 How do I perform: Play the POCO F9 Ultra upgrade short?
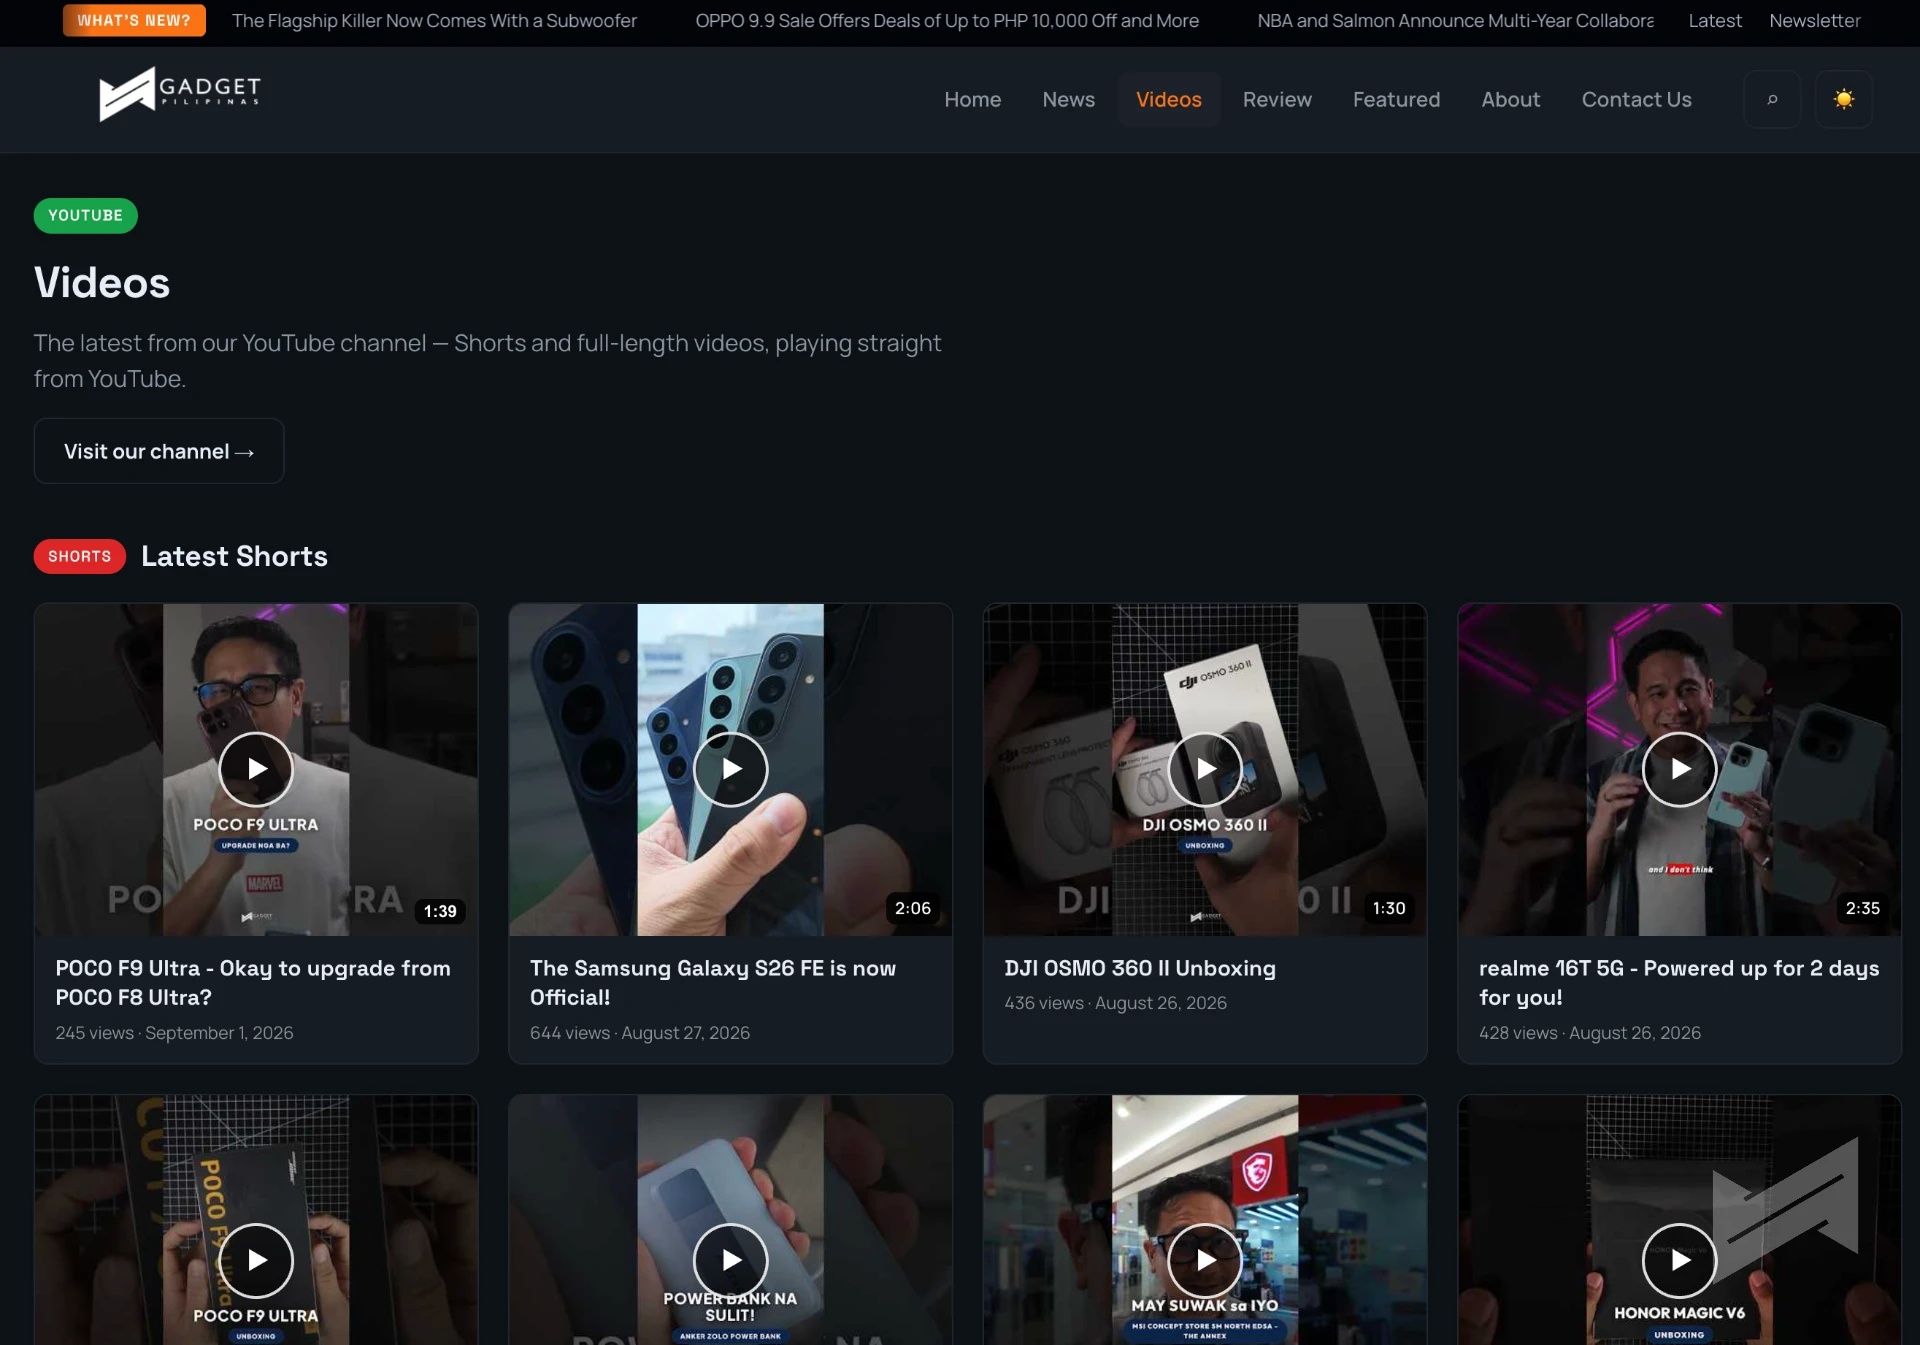coord(256,769)
